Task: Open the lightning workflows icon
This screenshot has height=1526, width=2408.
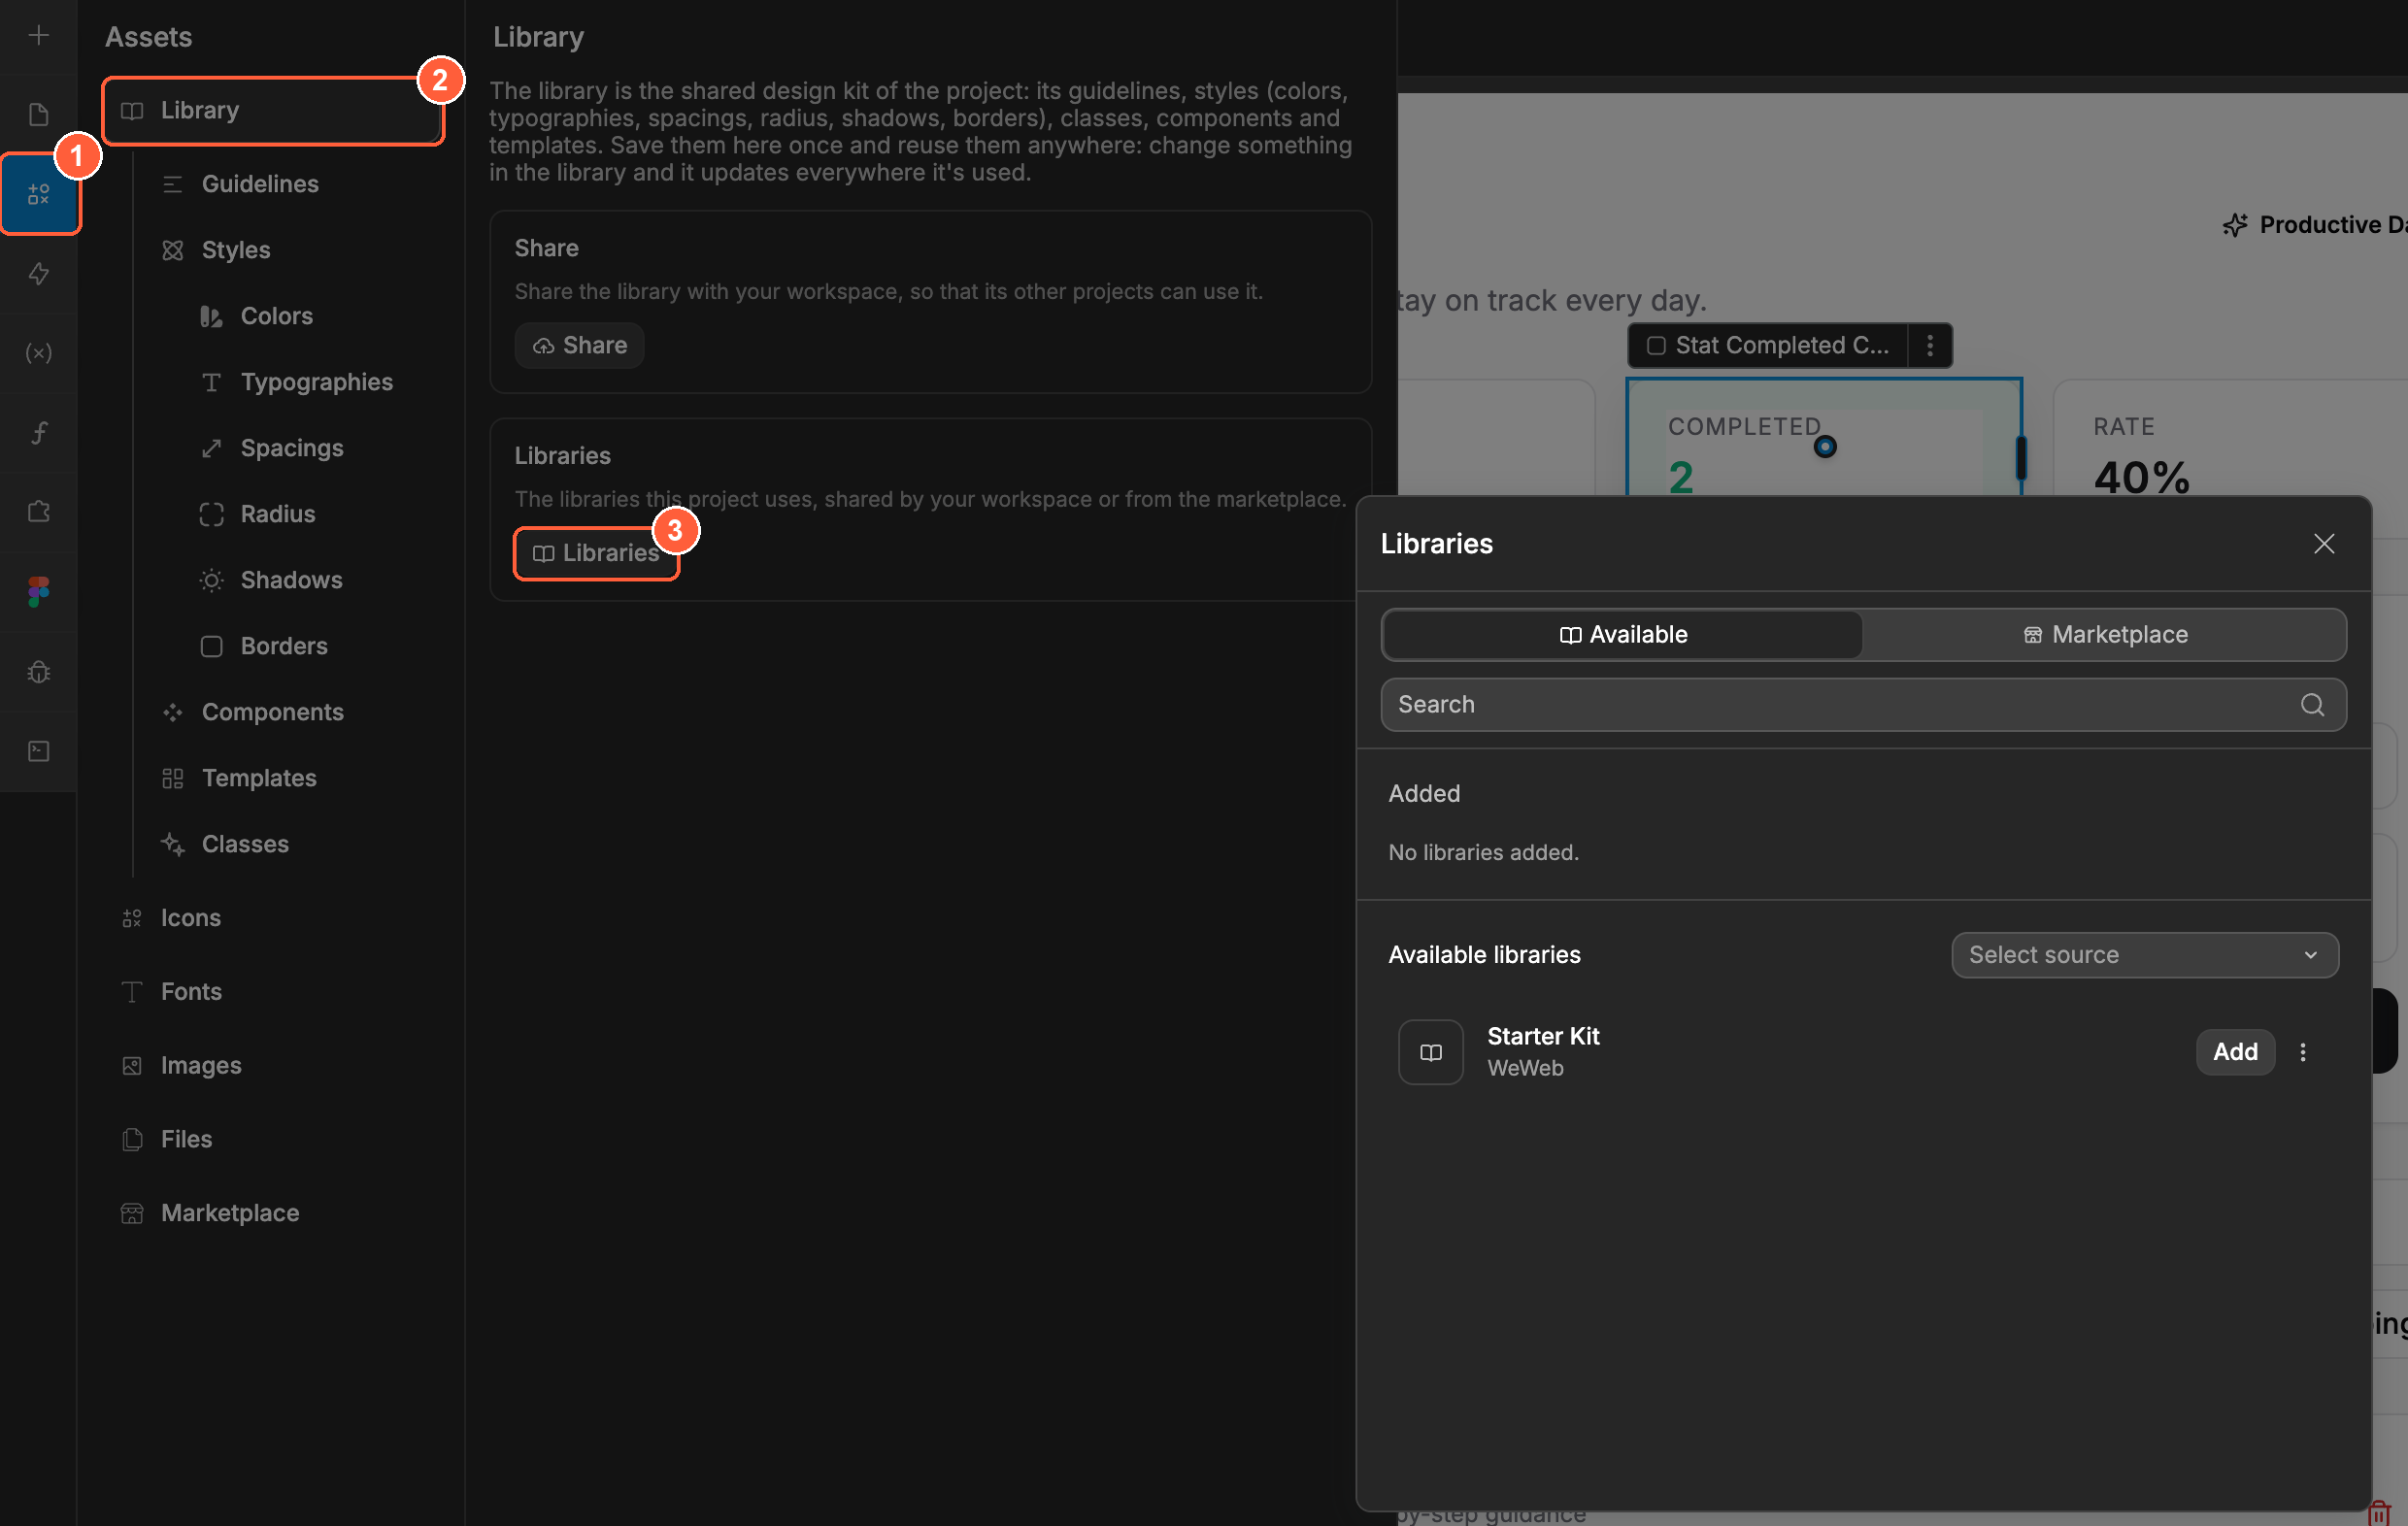Action: click(38, 273)
